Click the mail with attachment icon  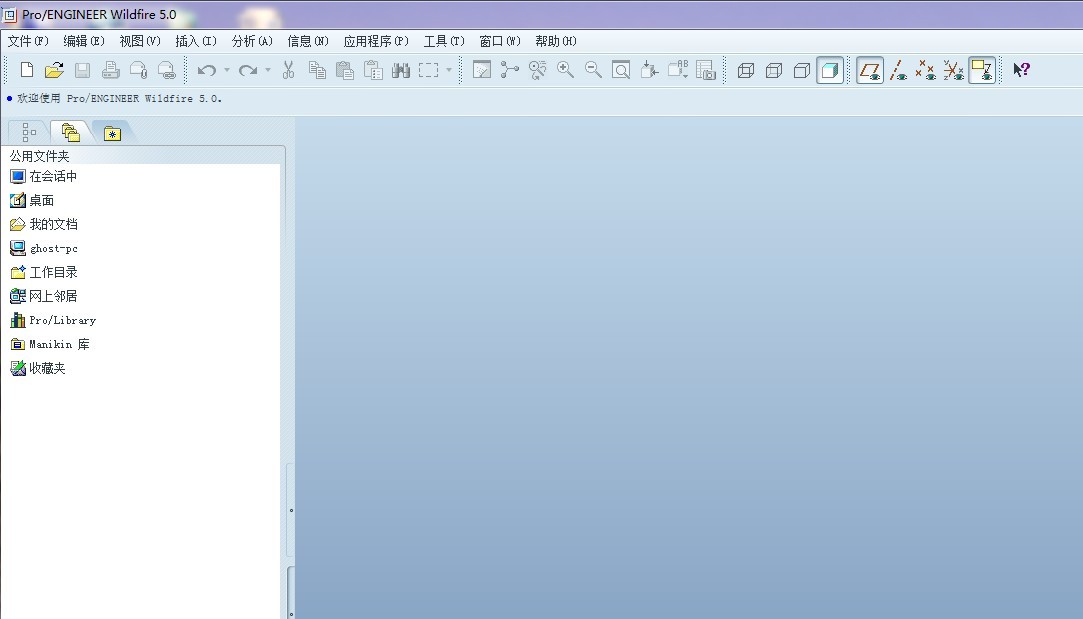pyautogui.click(x=139, y=70)
